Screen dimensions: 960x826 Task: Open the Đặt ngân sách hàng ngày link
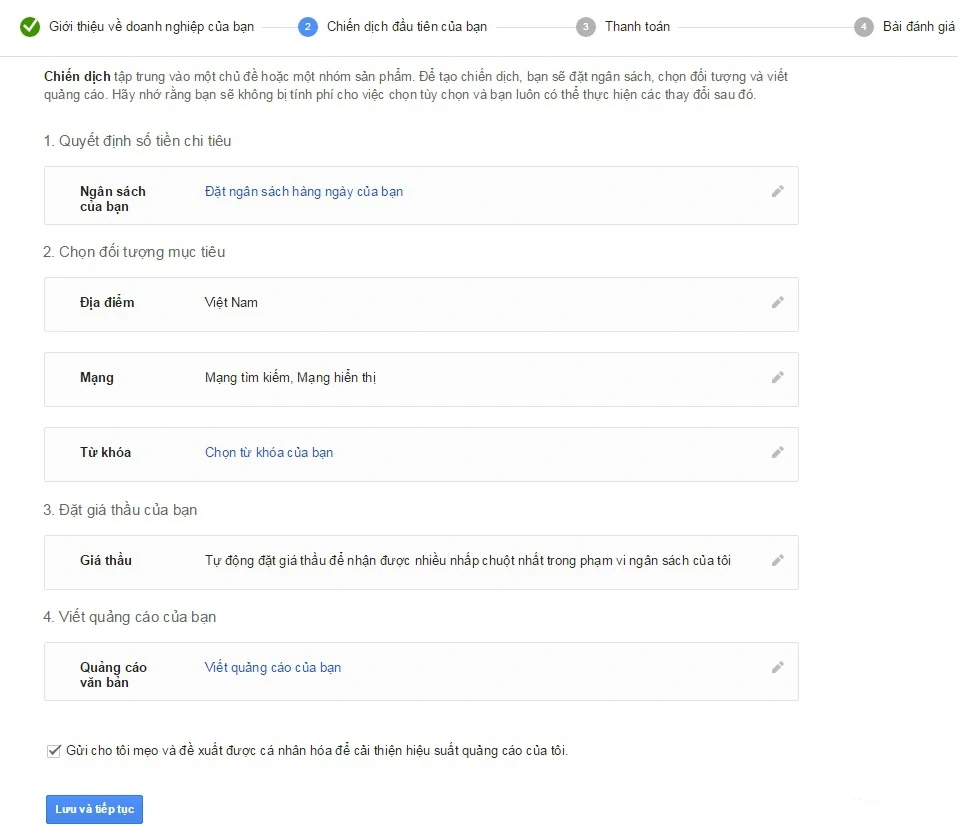304,191
